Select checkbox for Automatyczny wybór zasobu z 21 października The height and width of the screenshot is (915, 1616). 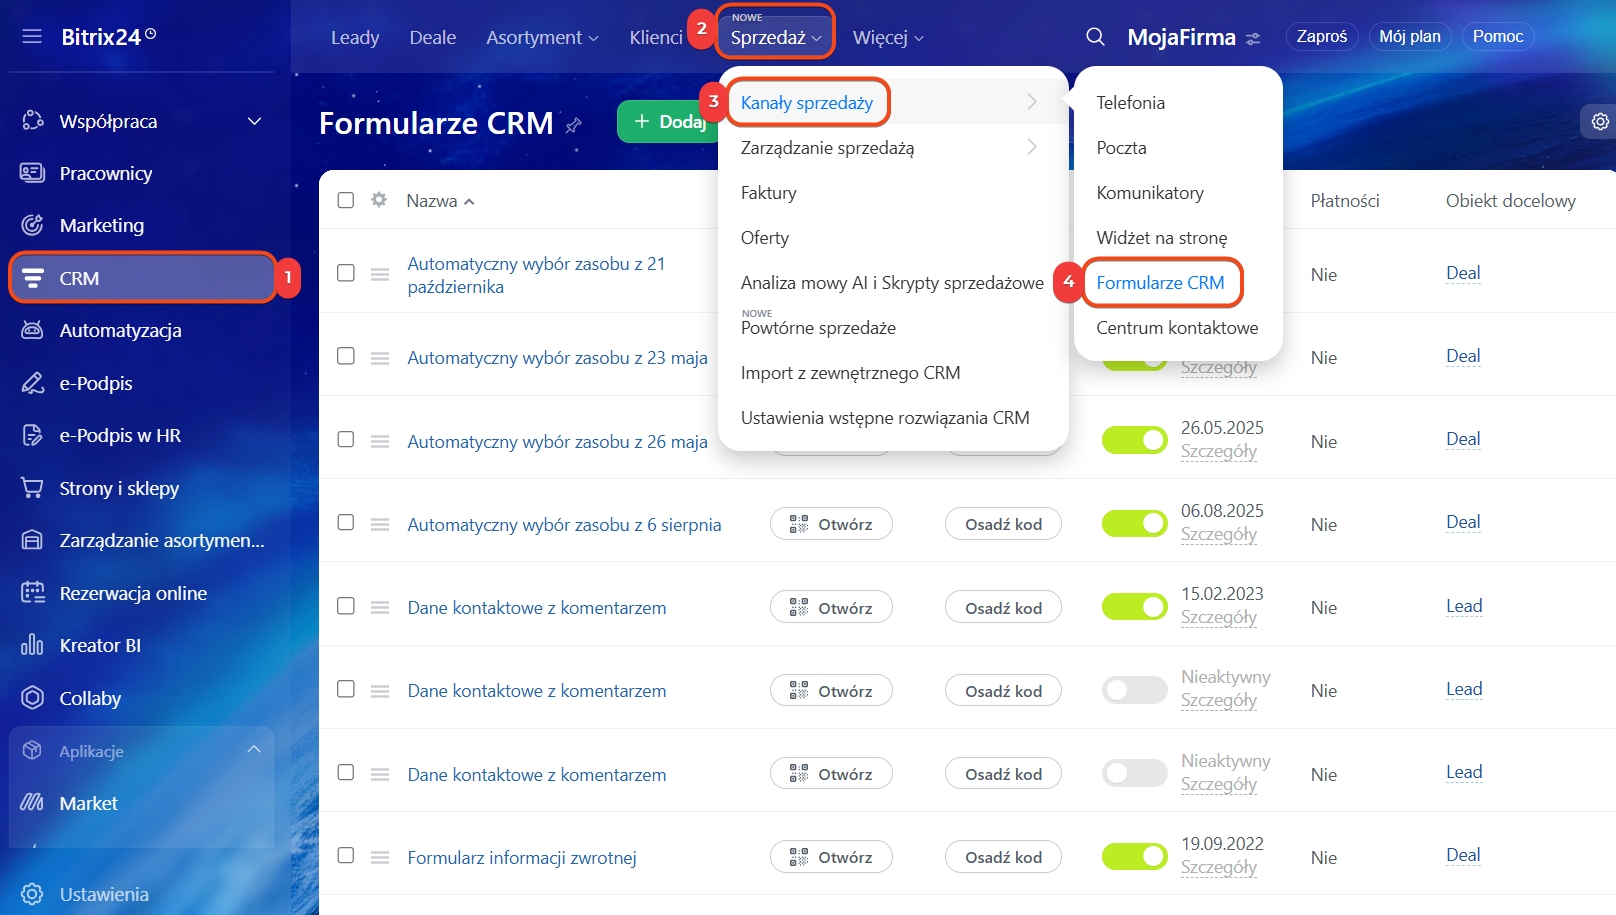coord(346,272)
